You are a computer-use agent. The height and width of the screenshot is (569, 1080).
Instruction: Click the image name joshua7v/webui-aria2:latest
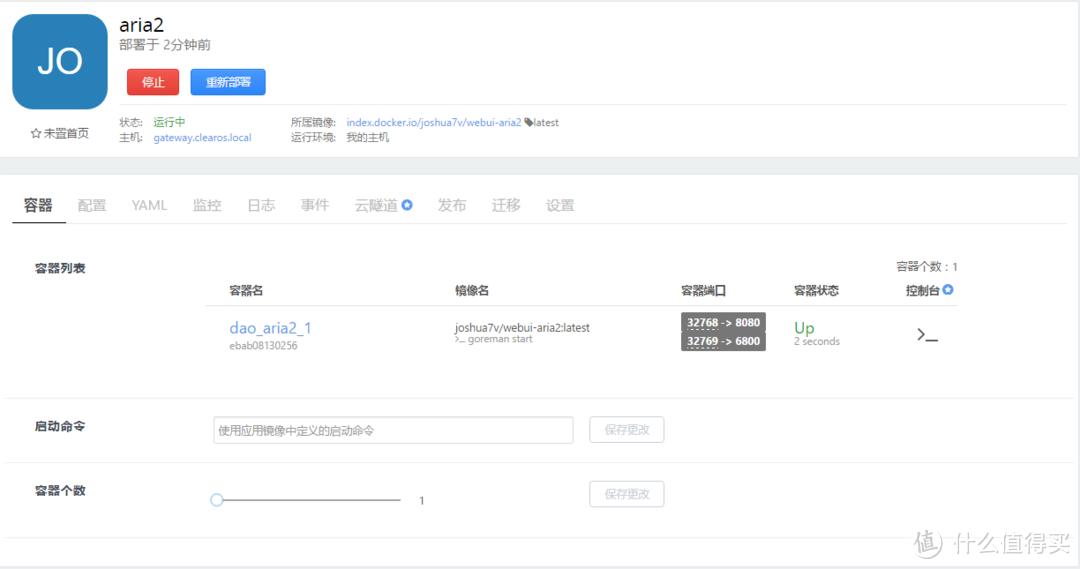pyautogui.click(x=522, y=328)
